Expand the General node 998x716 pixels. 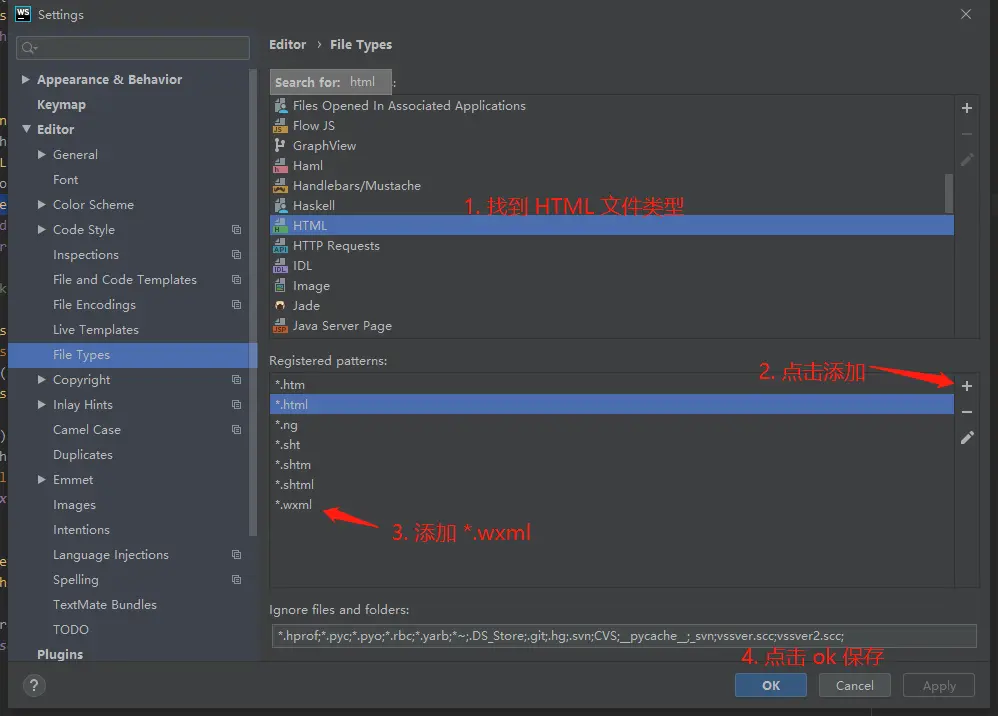tap(41, 155)
